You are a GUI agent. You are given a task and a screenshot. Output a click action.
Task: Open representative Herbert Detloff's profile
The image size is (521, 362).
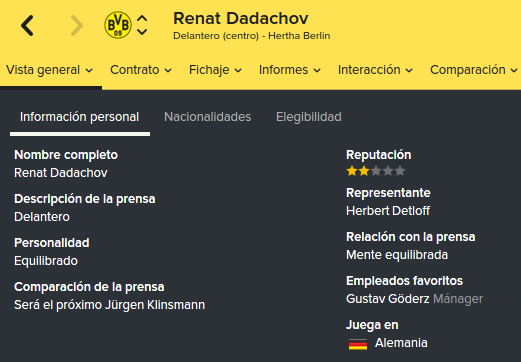388,211
